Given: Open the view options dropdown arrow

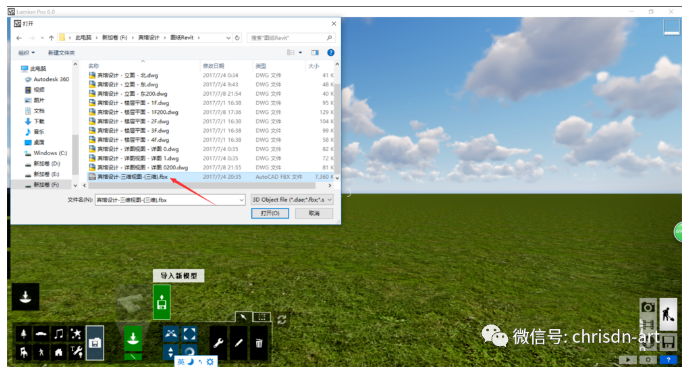Looking at the screenshot, I should (x=300, y=53).
